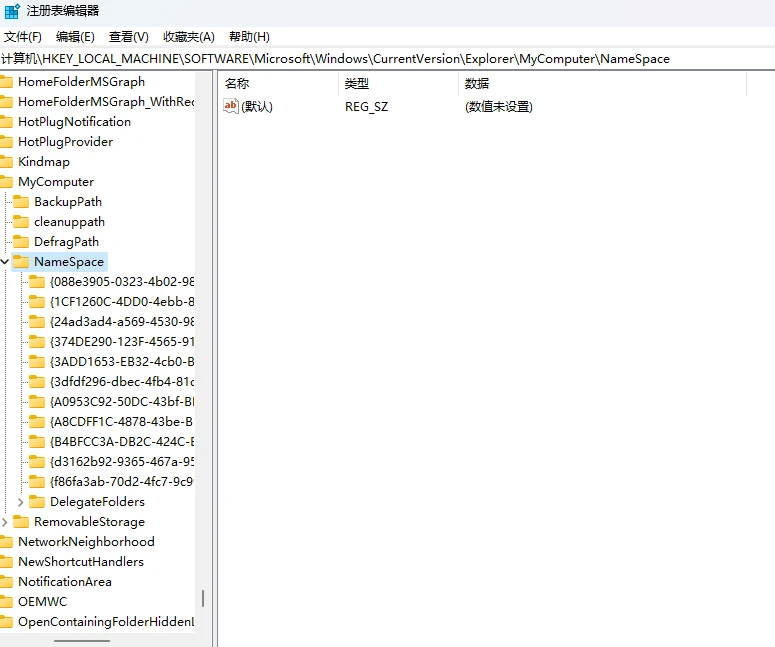This screenshot has width=775, height=647.
Task: Open the 查看(V) menu
Action: click(129, 37)
